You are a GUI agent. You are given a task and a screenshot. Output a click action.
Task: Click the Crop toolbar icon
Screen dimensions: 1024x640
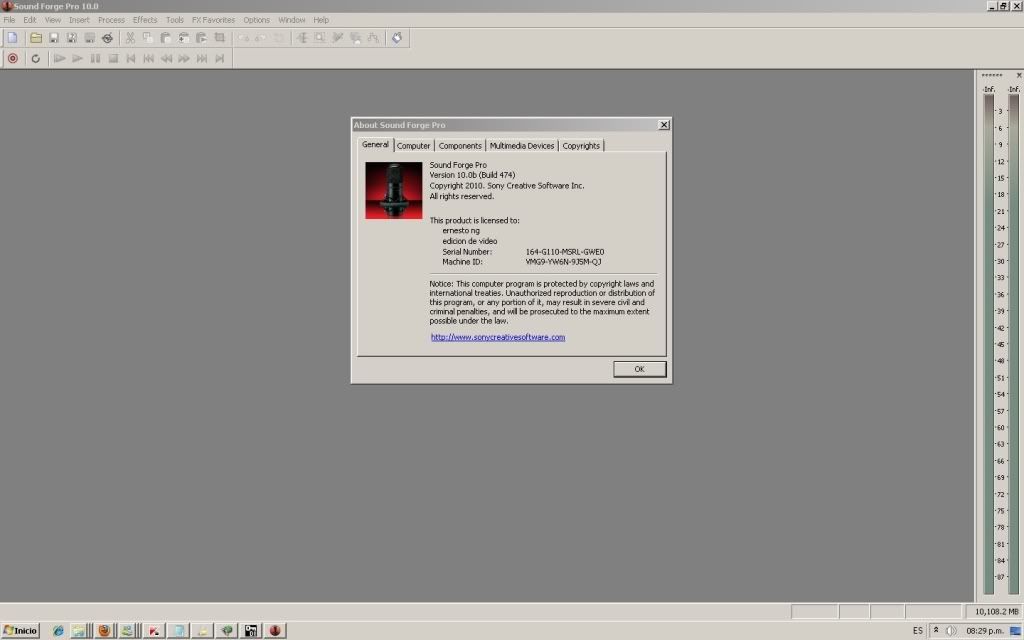coord(219,38)
